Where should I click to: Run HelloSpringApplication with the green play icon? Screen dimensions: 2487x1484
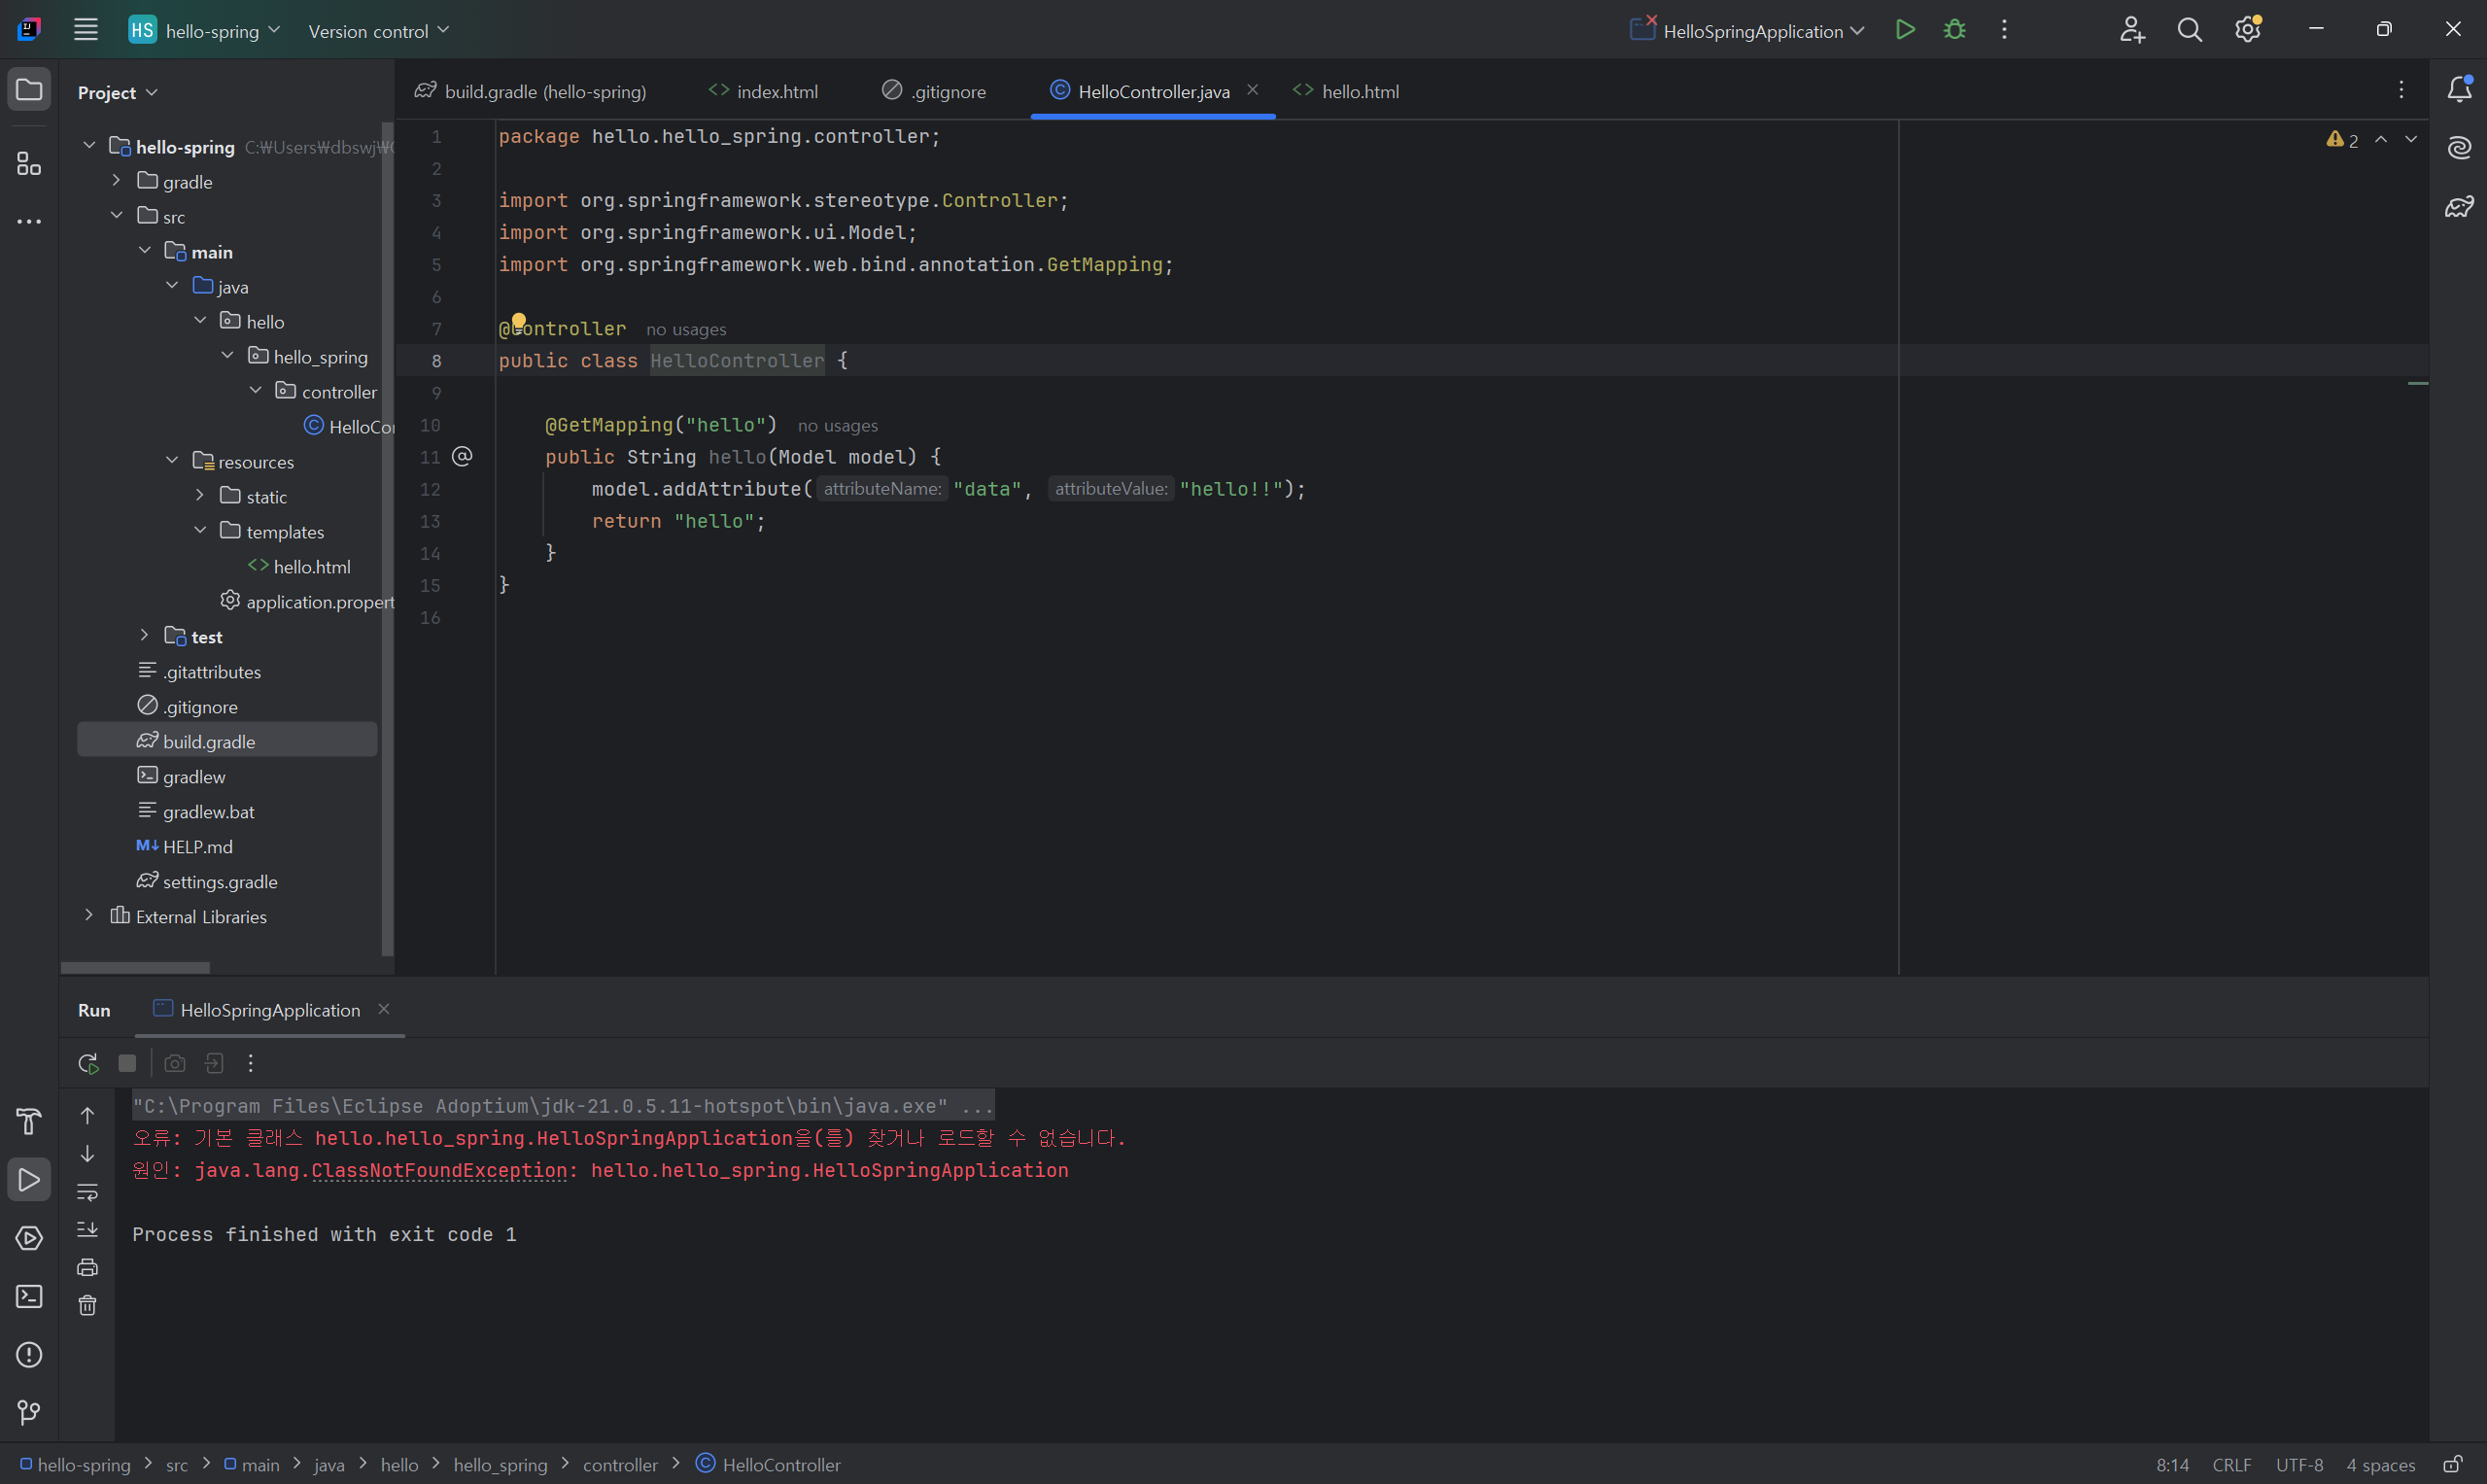1905,30
